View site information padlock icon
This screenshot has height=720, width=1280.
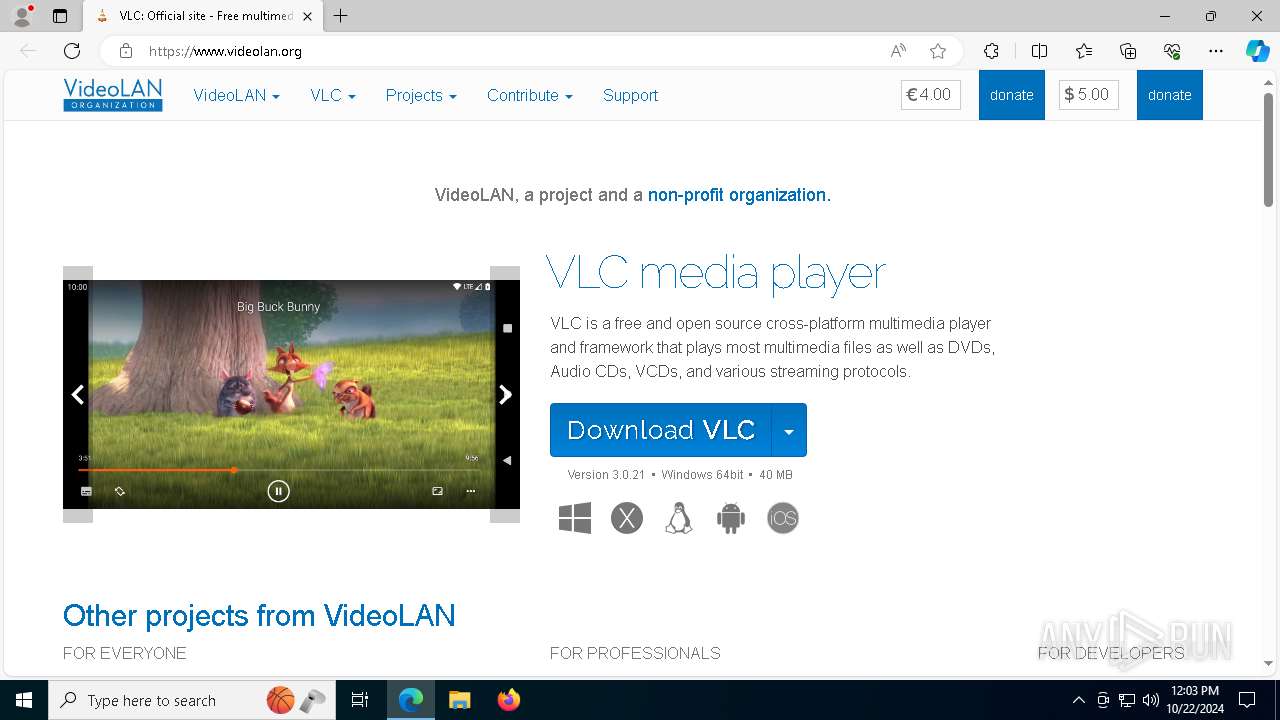point(126,51)
